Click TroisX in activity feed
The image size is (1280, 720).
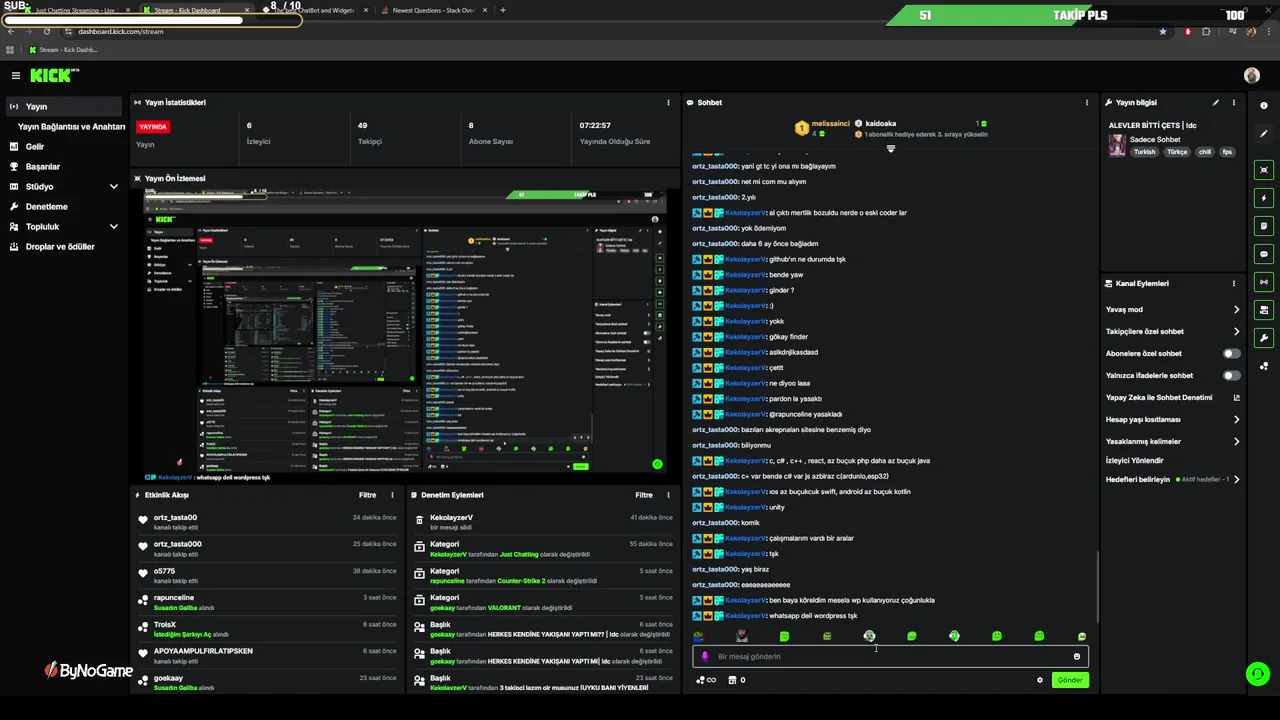[x=165, y=624]
